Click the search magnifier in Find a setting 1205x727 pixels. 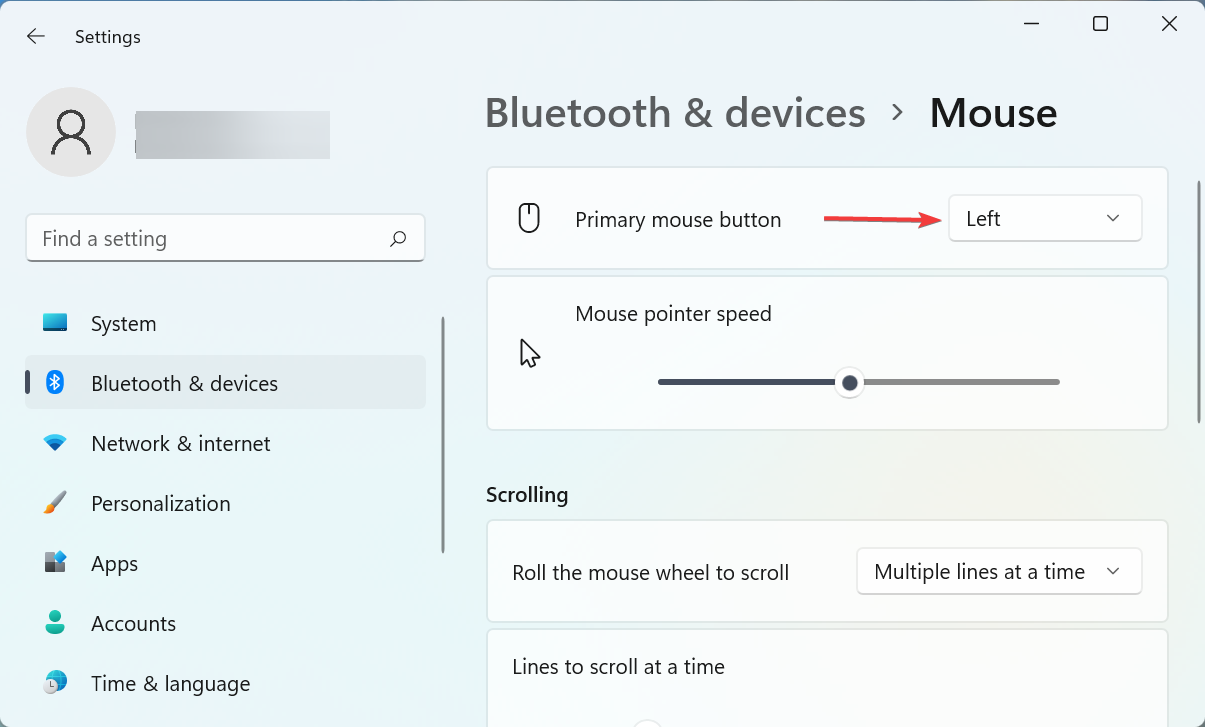pos(397,238)
